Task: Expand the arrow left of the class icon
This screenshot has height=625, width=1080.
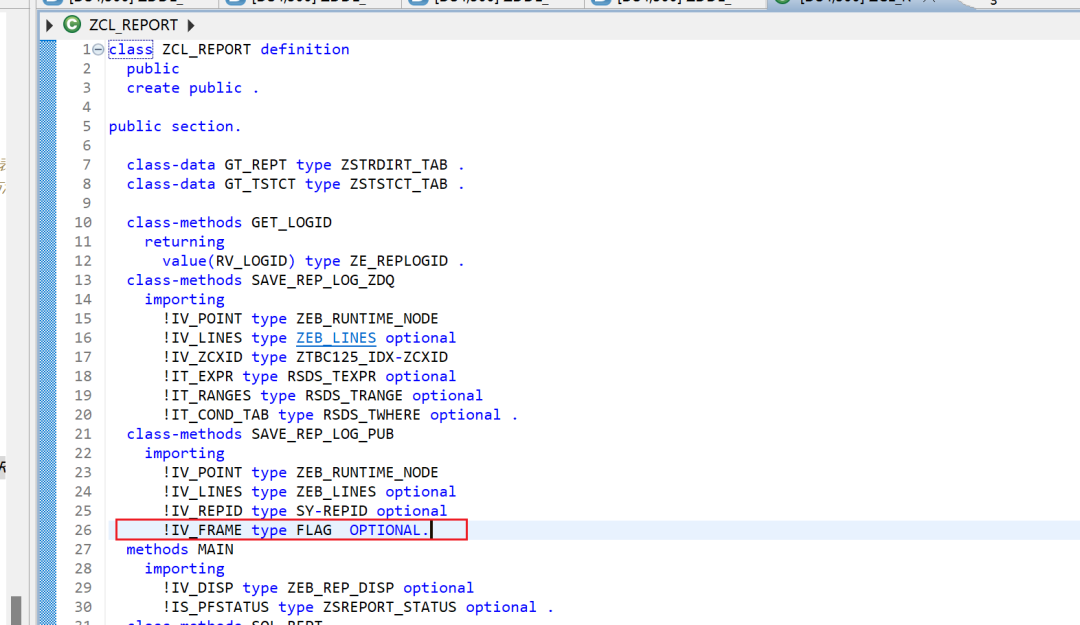Action: tap(49, 25)
